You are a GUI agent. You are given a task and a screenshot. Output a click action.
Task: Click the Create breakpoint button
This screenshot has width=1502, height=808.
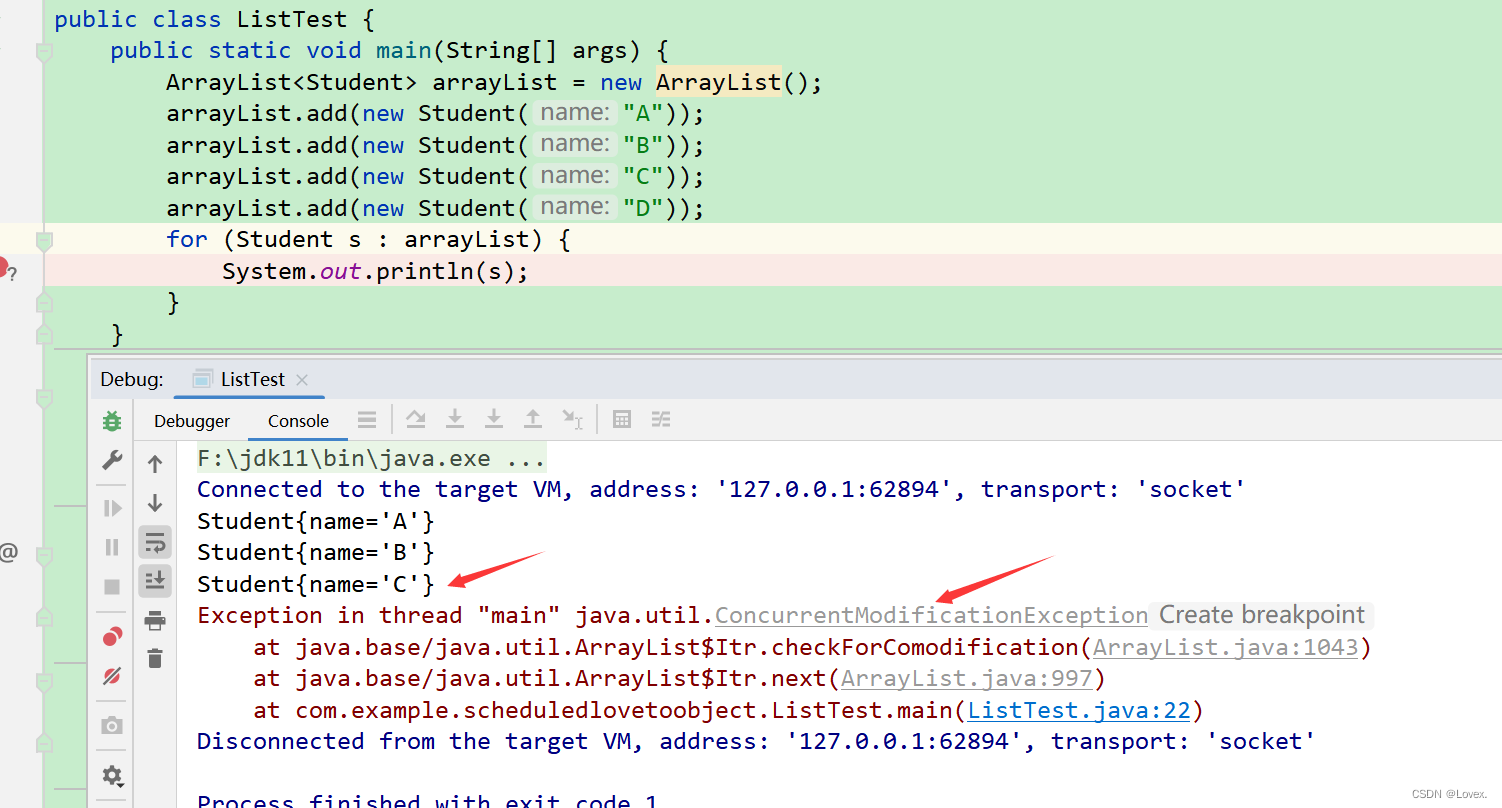tap(1262, 615)
